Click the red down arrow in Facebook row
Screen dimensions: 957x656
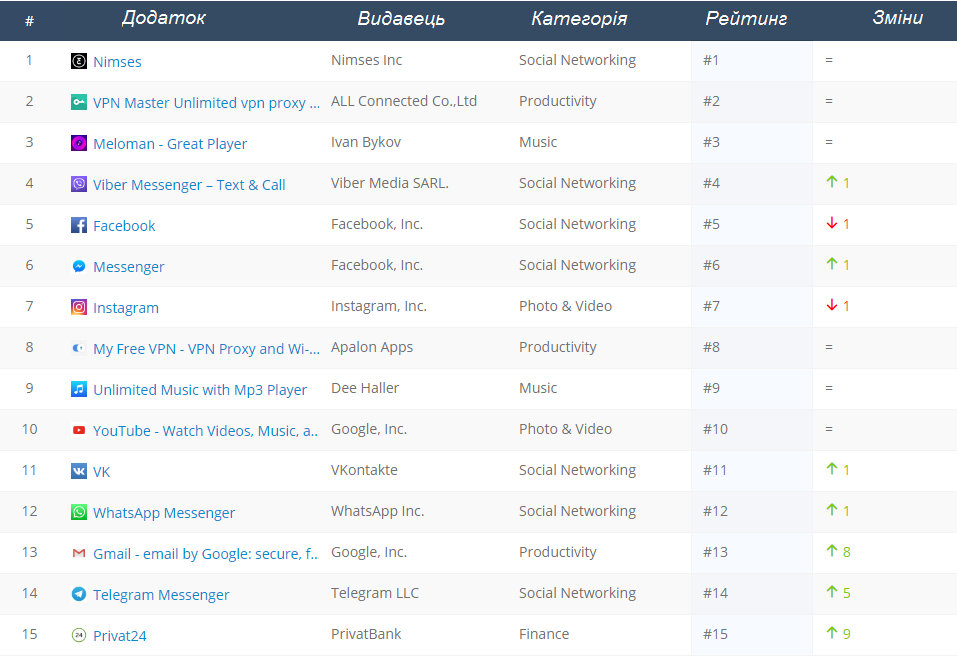(831, 223)
